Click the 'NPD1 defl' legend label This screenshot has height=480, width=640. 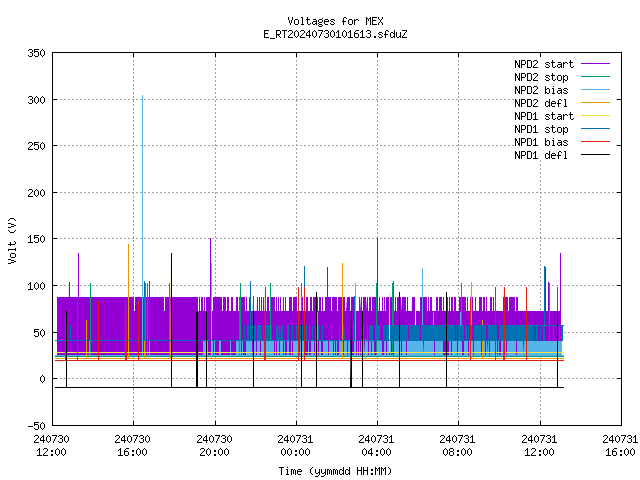click(541, 155)
